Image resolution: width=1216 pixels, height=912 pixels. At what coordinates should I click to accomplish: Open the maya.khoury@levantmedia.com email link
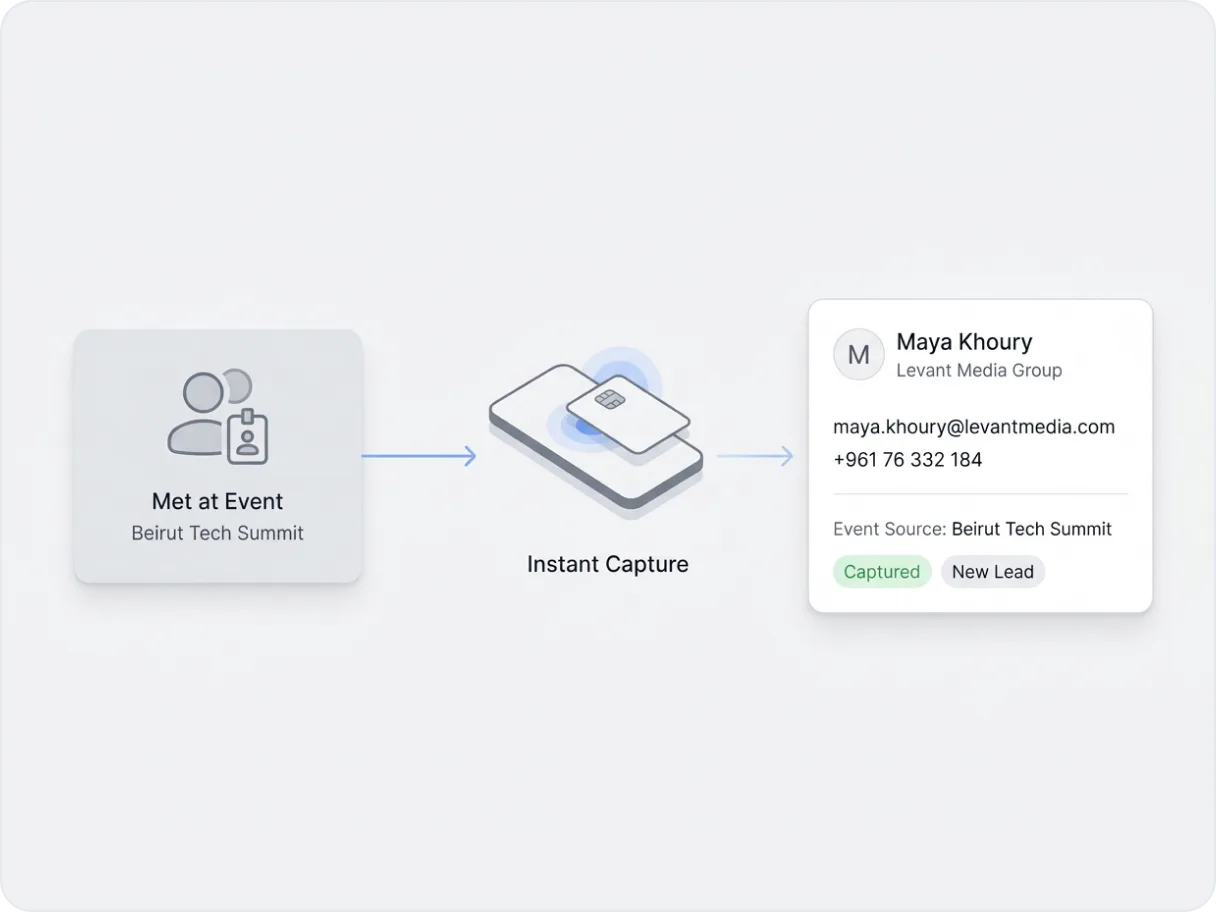(973, 427)
